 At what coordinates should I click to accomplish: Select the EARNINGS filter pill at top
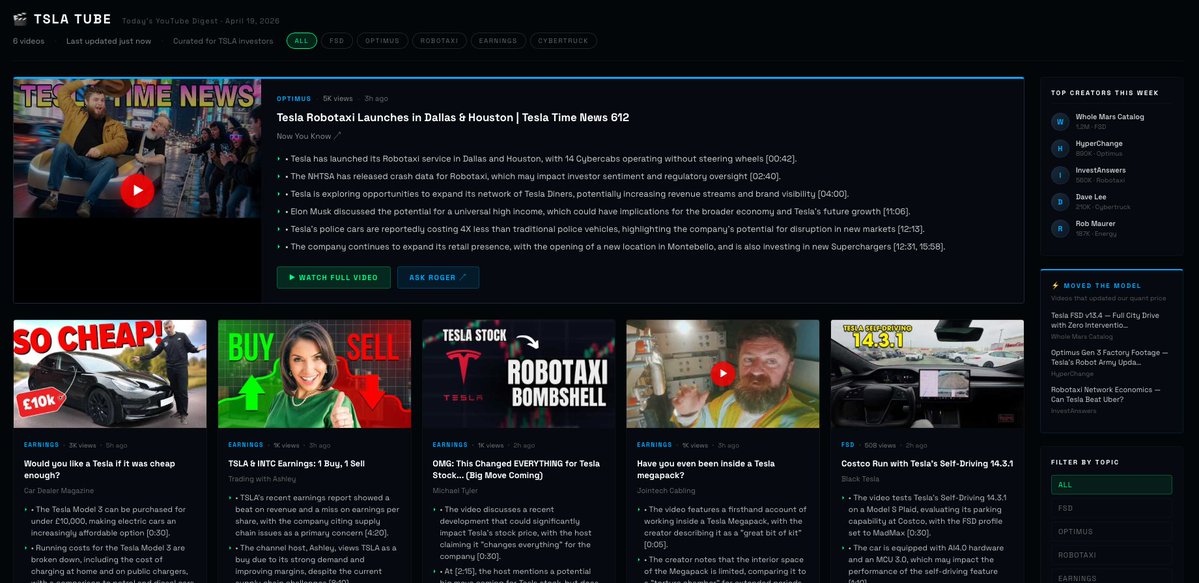point(498,41)
